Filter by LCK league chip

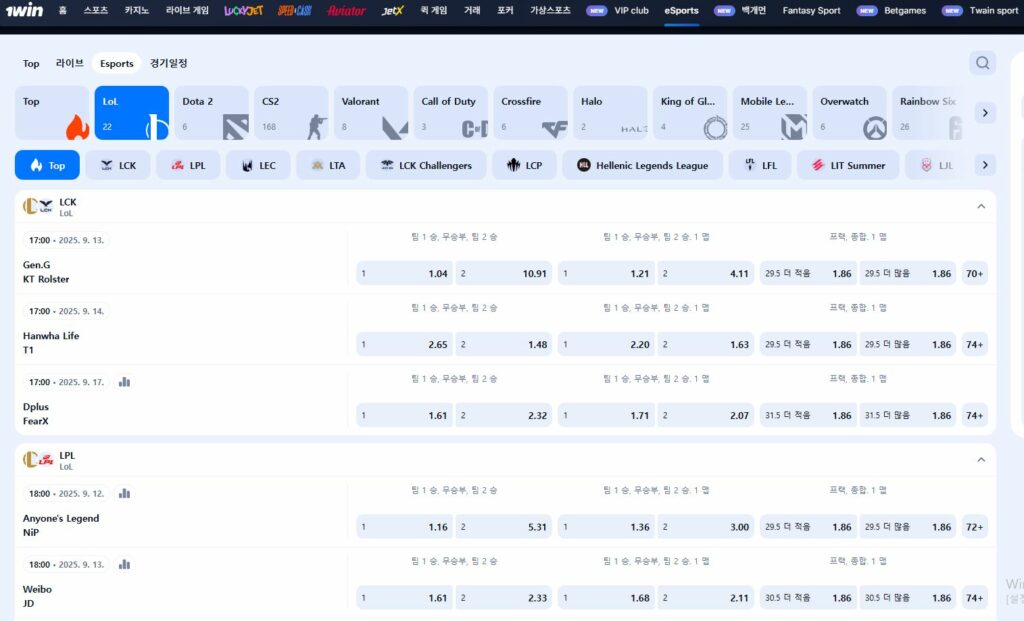(118, 165)
